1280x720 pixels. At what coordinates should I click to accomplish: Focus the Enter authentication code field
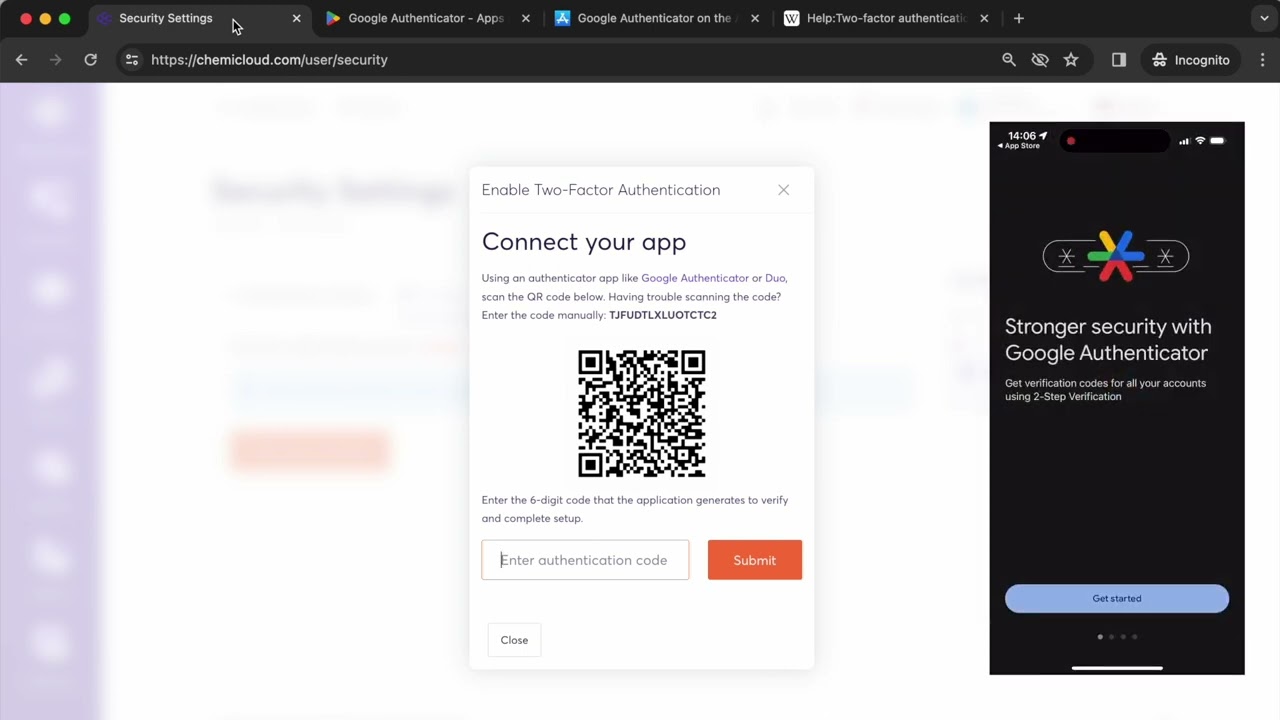[x=585, y=560]
